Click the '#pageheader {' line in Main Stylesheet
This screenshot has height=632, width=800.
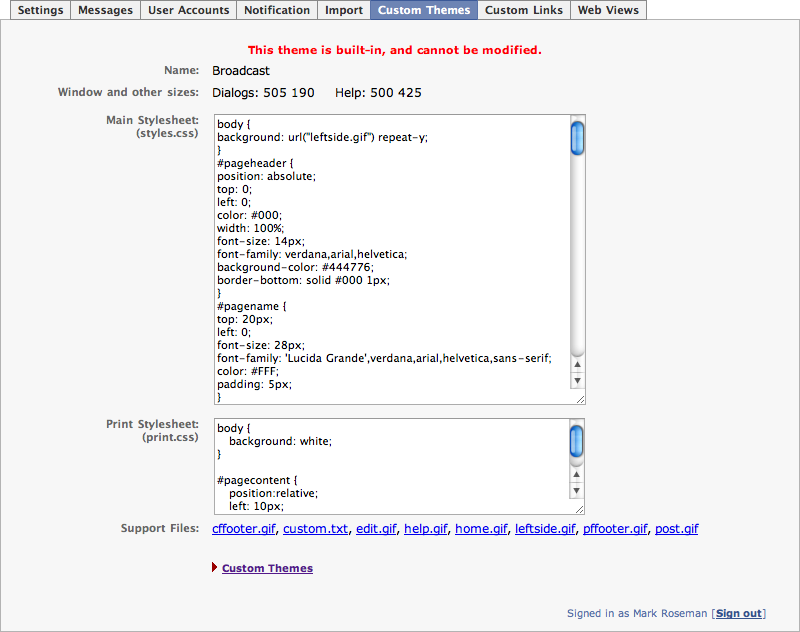click(x=255, y=163)
